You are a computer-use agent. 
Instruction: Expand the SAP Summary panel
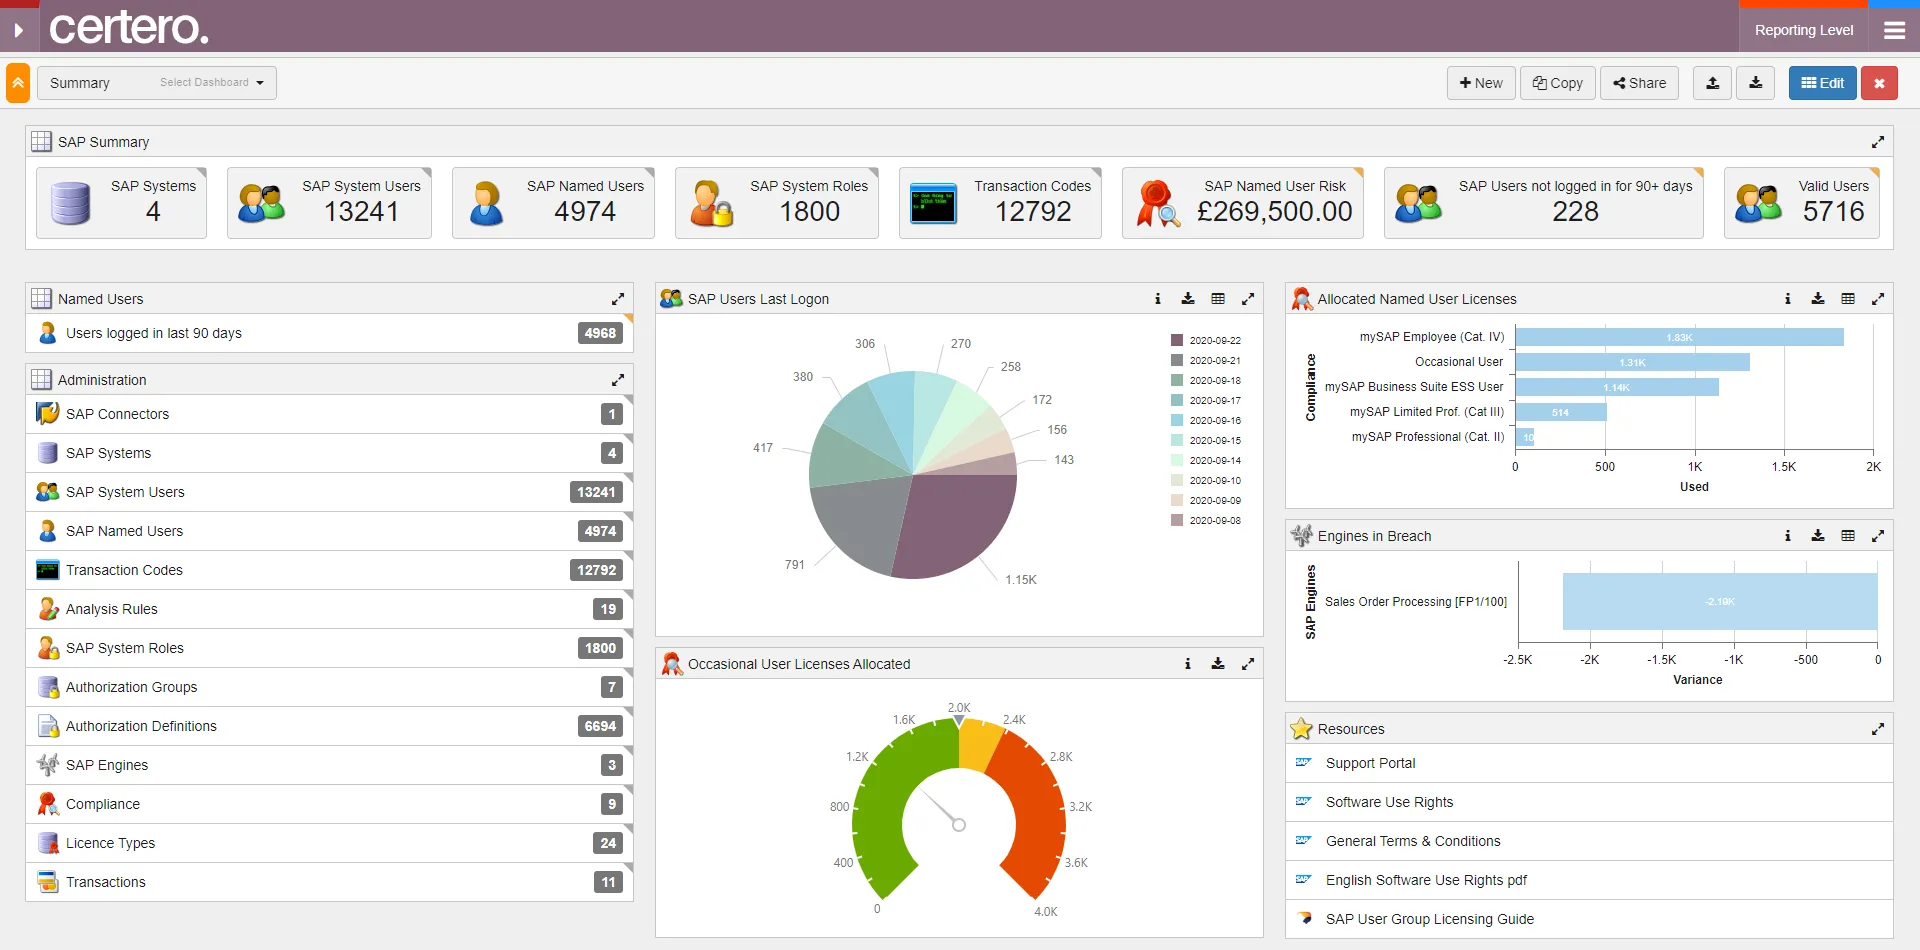pos(1878,142)
